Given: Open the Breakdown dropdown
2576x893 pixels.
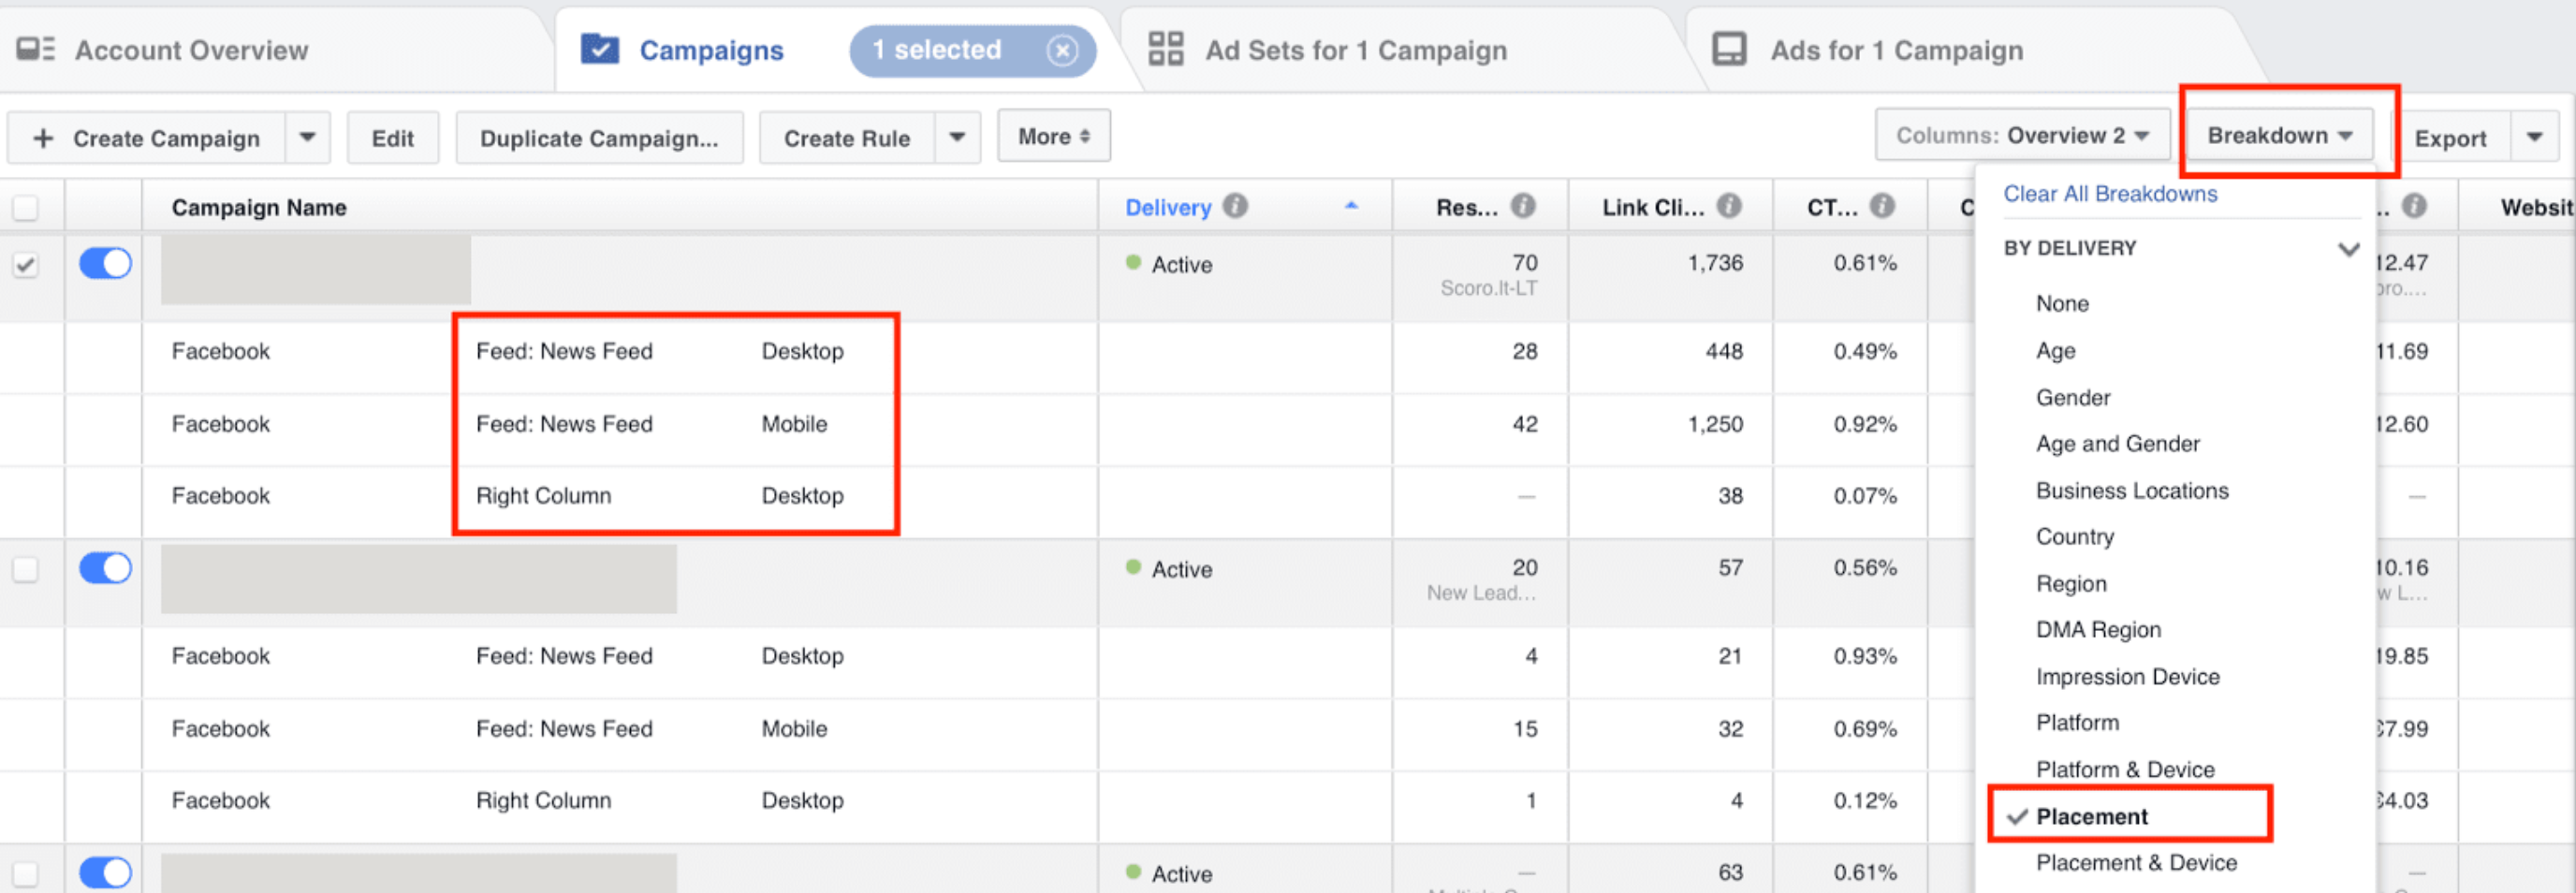Looking at the screenshot, I should [2278, 135].
